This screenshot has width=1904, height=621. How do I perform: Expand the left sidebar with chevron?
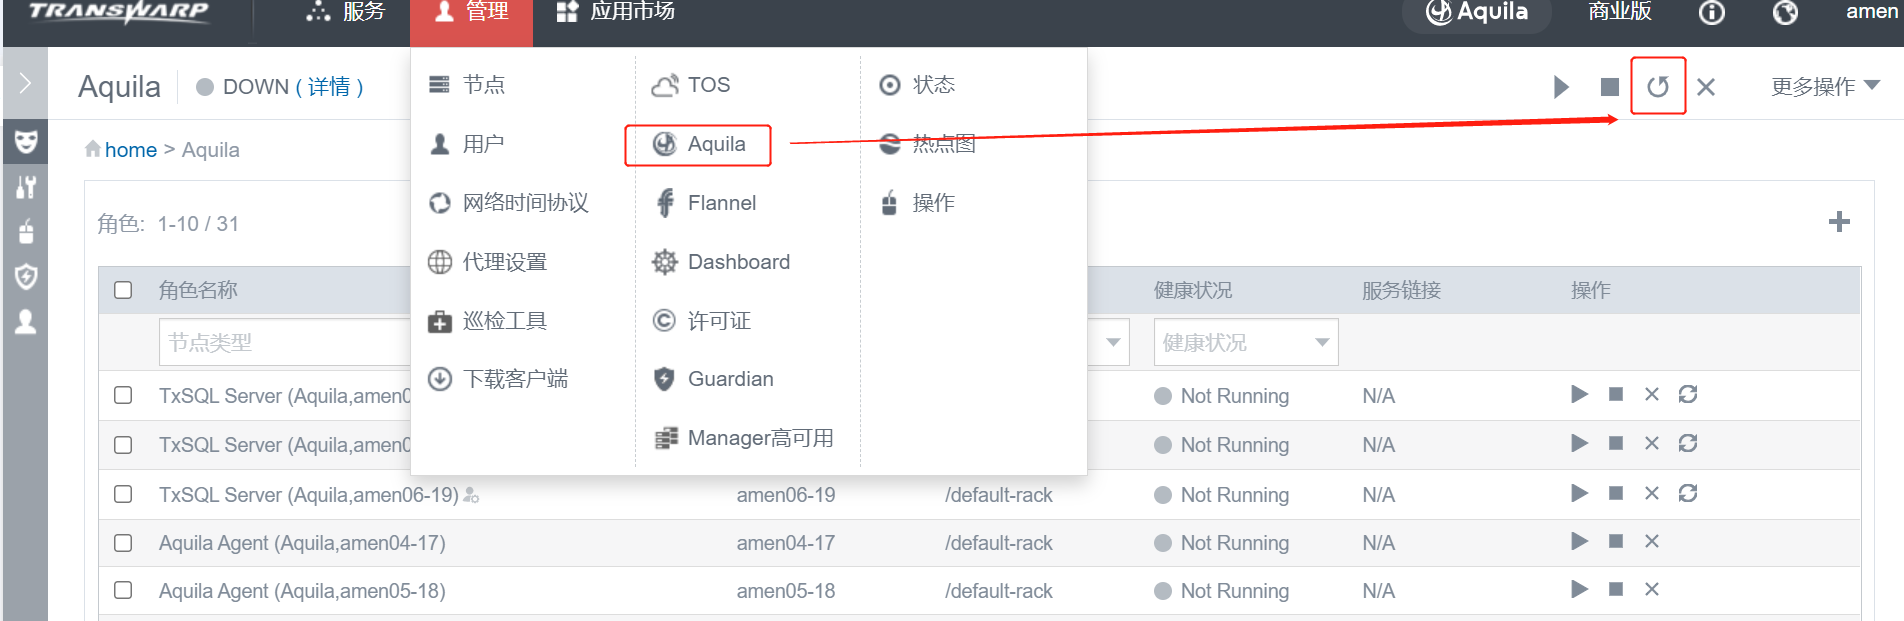[x=25, y=83]
